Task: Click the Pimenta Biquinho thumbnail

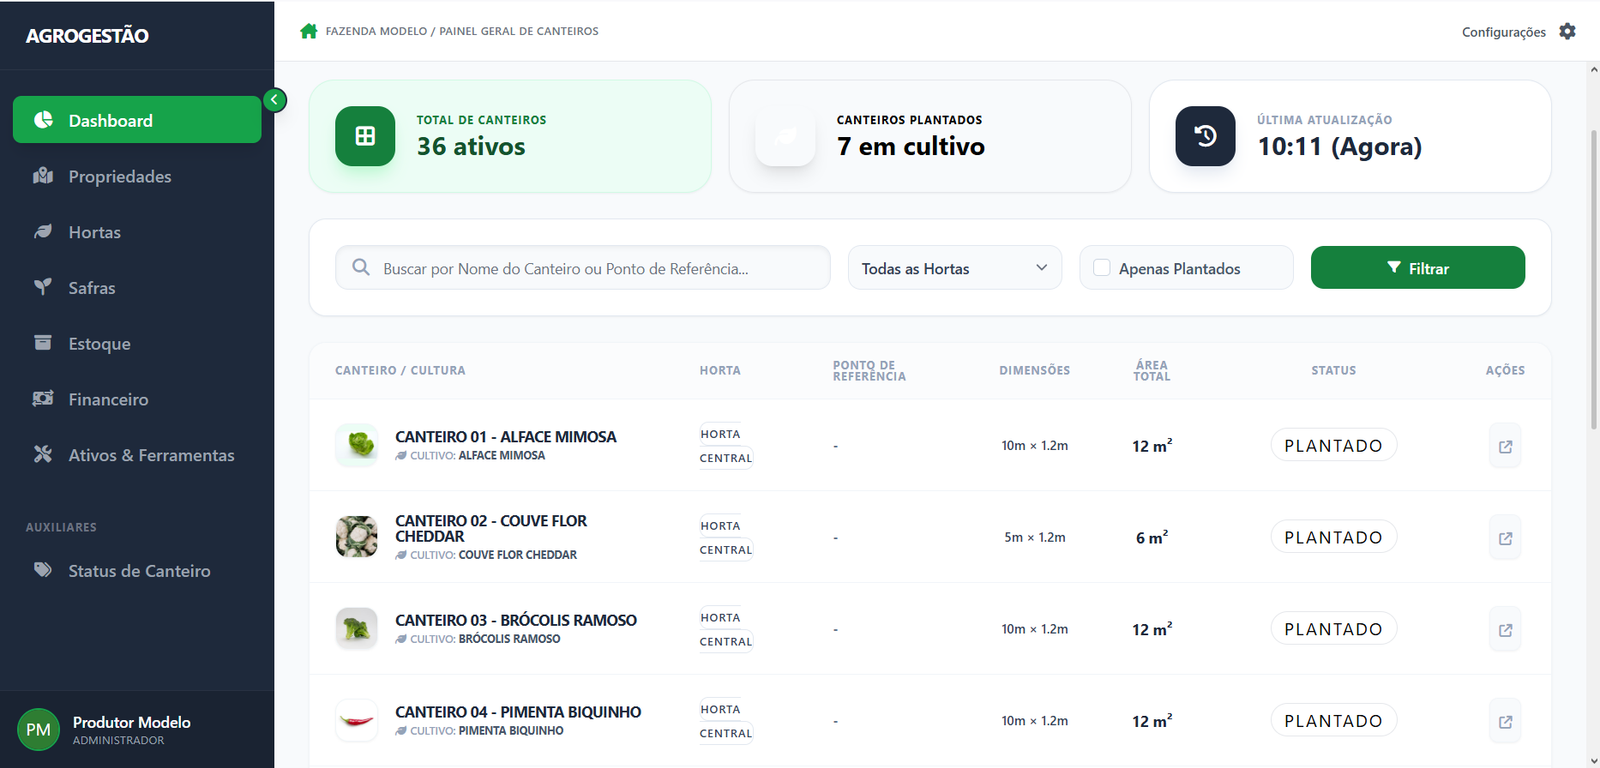Action: coord(356,720)
